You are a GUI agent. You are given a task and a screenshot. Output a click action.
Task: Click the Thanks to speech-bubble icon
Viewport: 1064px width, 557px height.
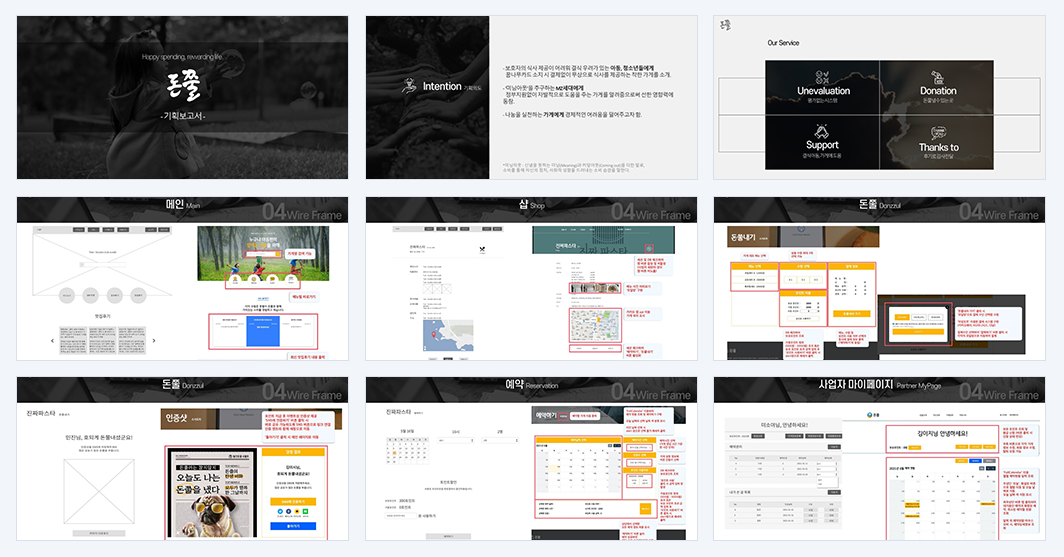point(938,133)
